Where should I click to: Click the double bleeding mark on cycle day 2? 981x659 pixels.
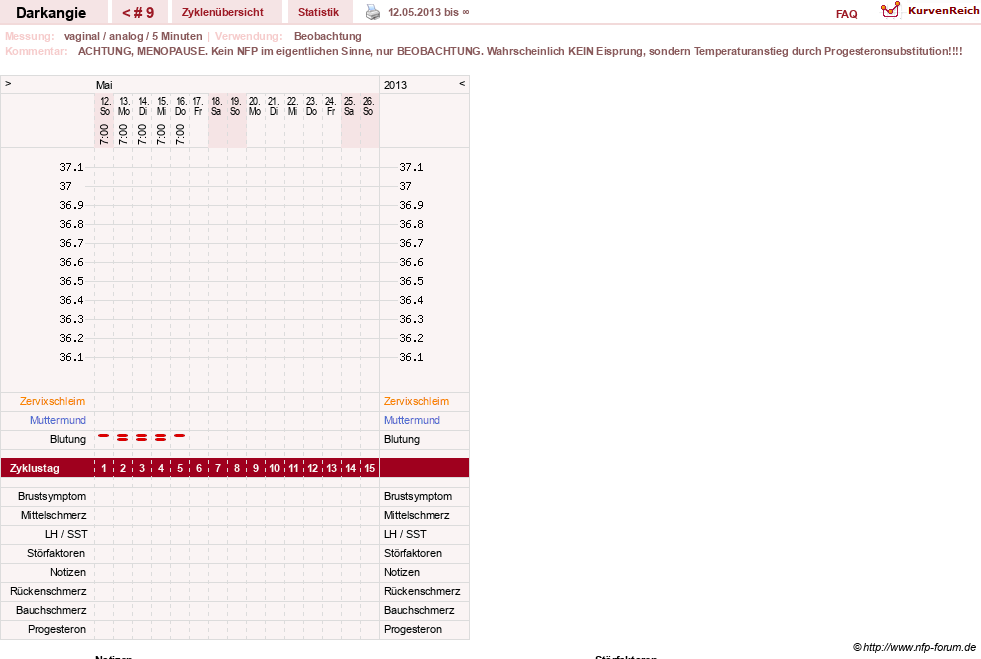[123, 437]
